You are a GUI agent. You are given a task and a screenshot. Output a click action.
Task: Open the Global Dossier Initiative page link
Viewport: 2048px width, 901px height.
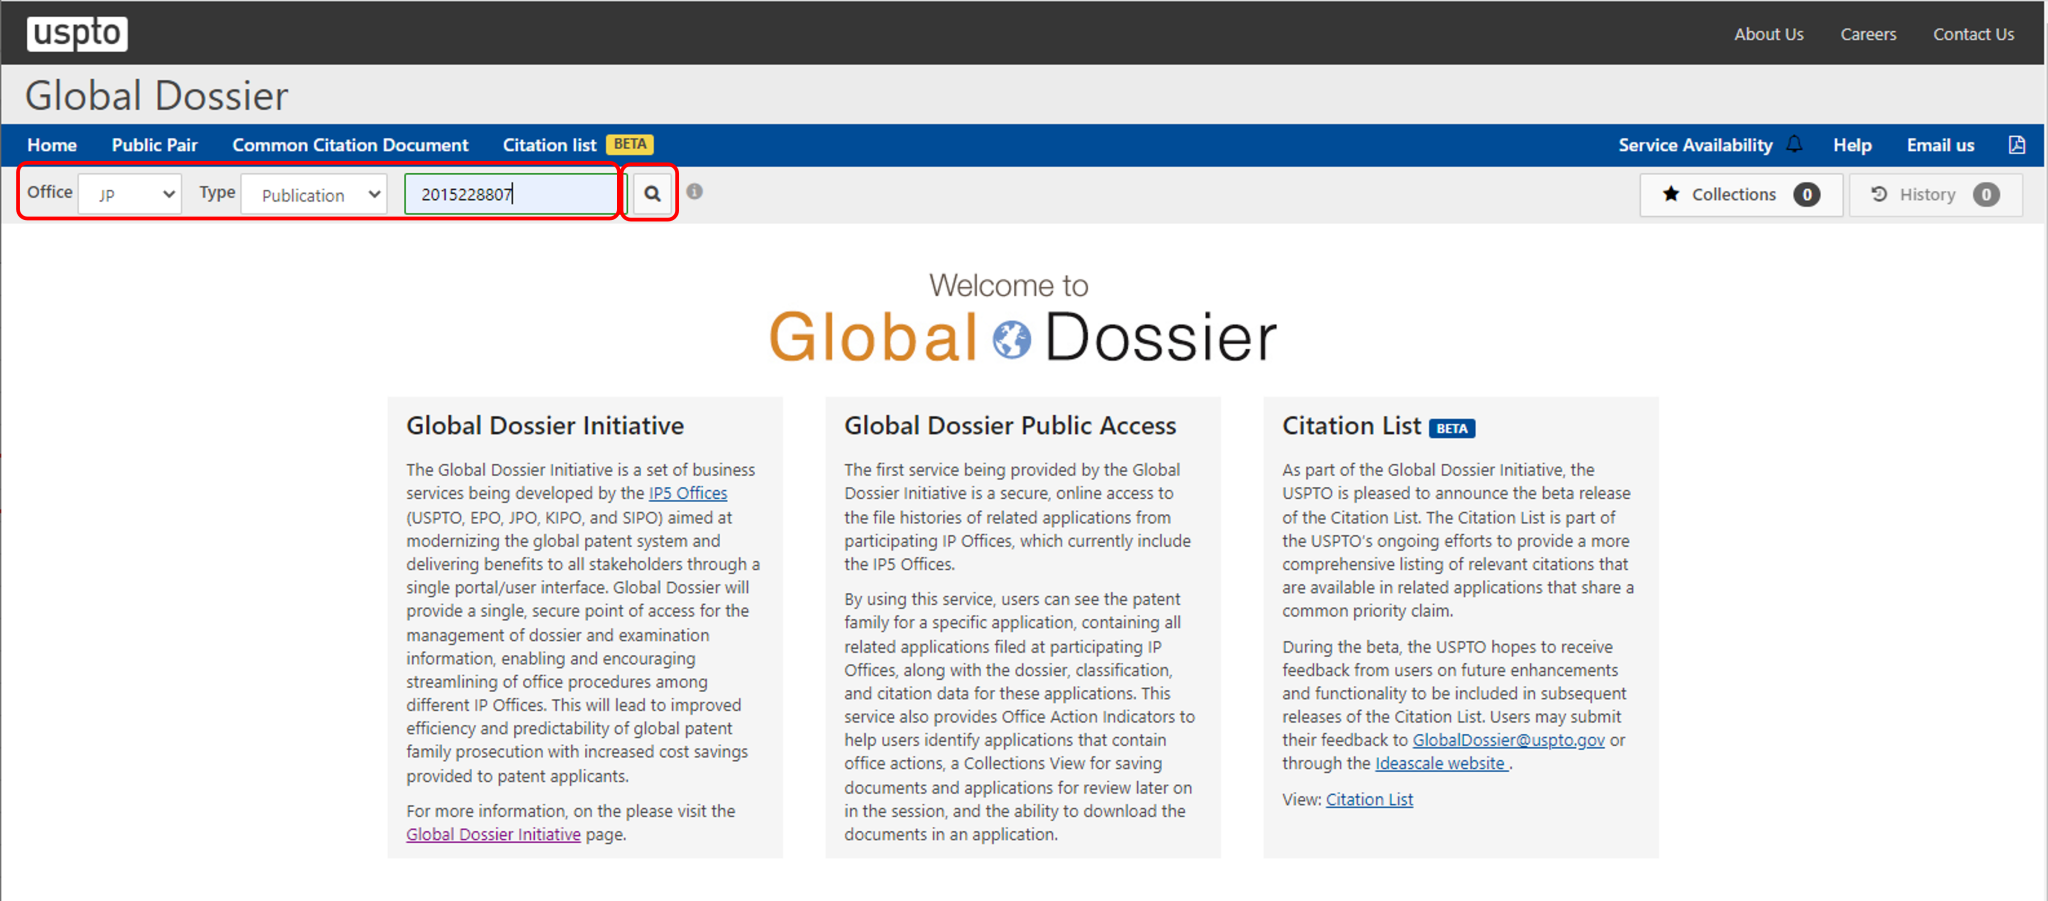click(x=493, y=834)
